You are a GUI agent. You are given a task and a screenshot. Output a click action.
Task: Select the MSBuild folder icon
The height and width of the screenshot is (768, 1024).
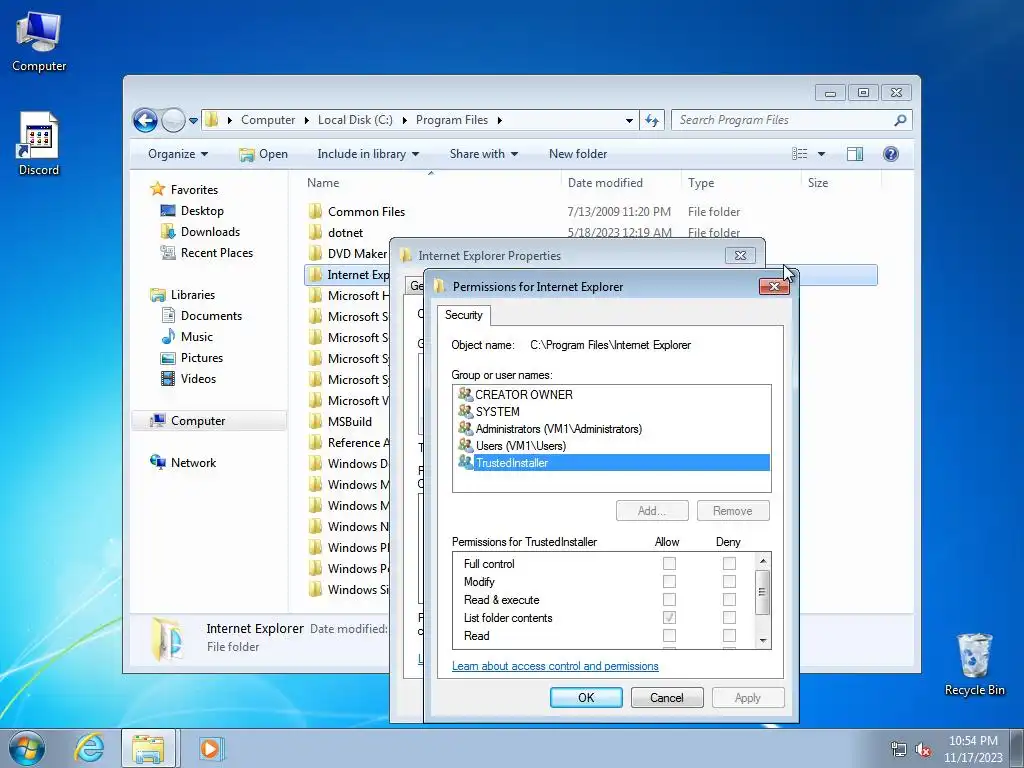[x=315, y=421]
